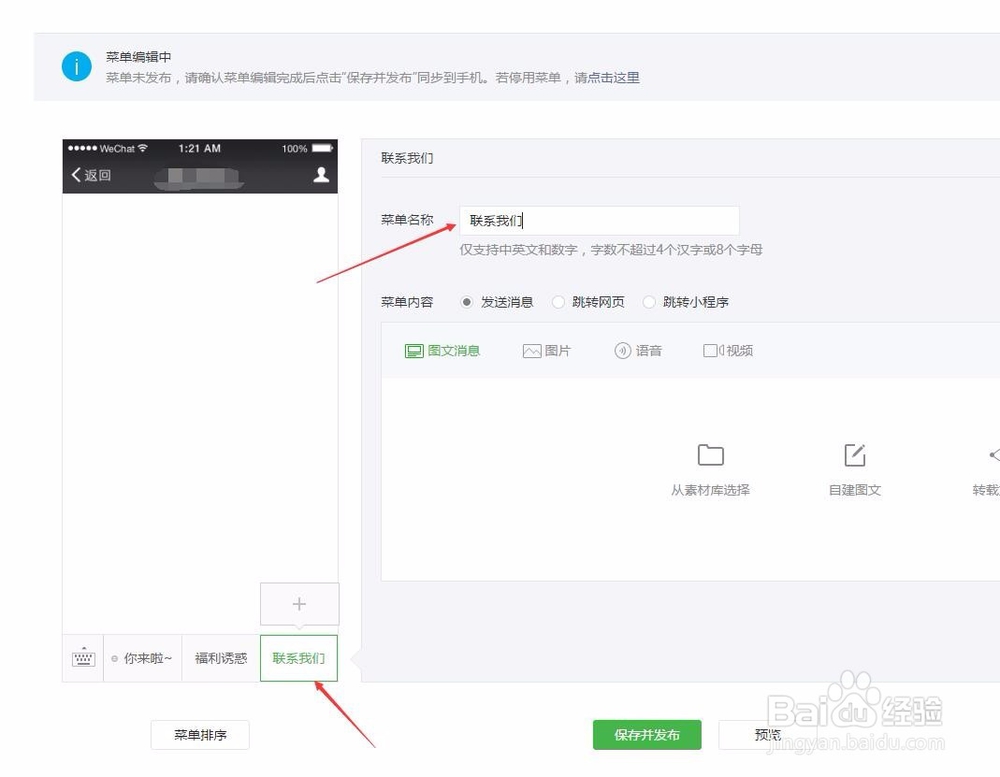Select the 联系我们 menu tab
The image size is (1000, 777).
coord(299,658)
